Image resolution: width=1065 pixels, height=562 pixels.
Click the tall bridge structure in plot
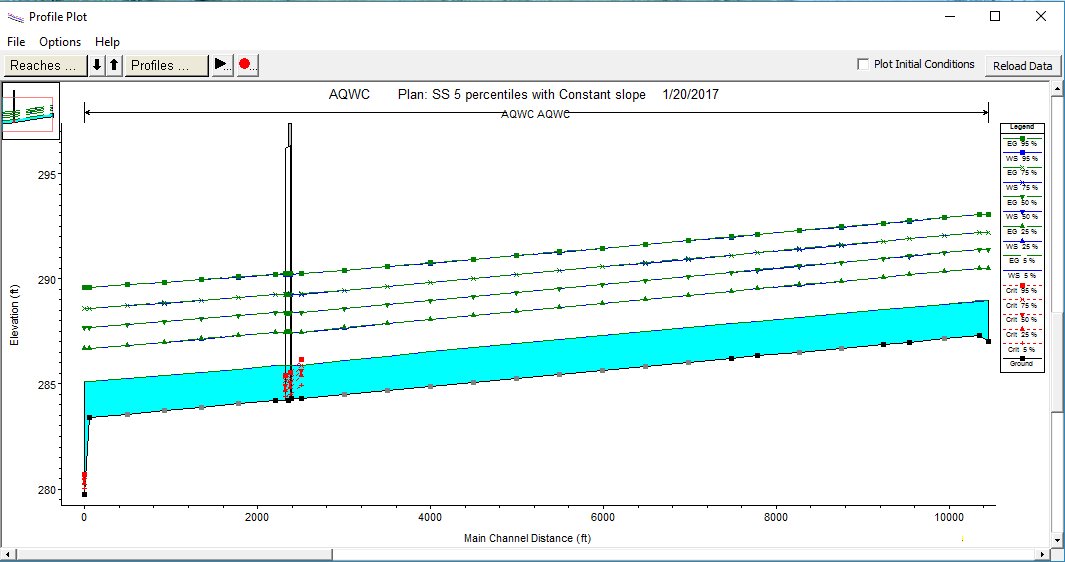click(x=289, y=262)
